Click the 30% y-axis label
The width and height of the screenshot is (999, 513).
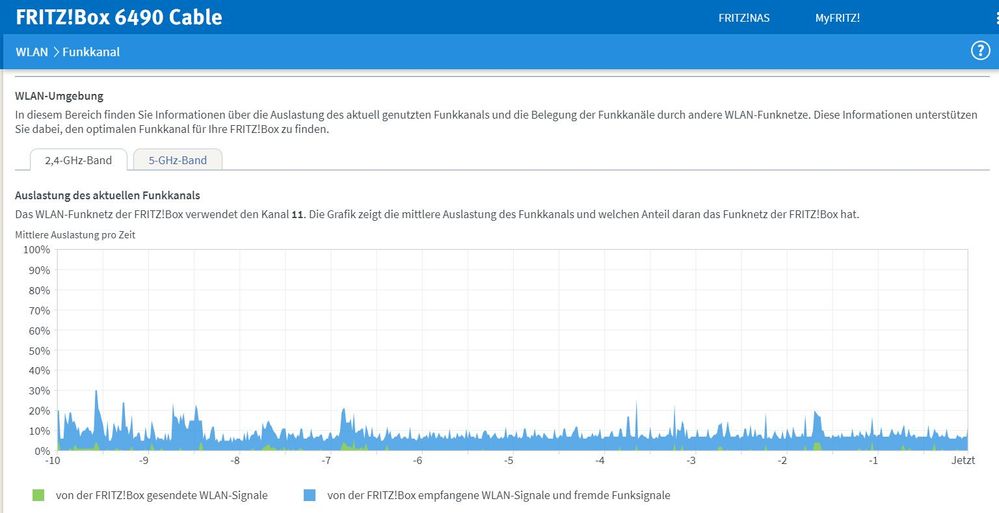click(x=39, y=391)
